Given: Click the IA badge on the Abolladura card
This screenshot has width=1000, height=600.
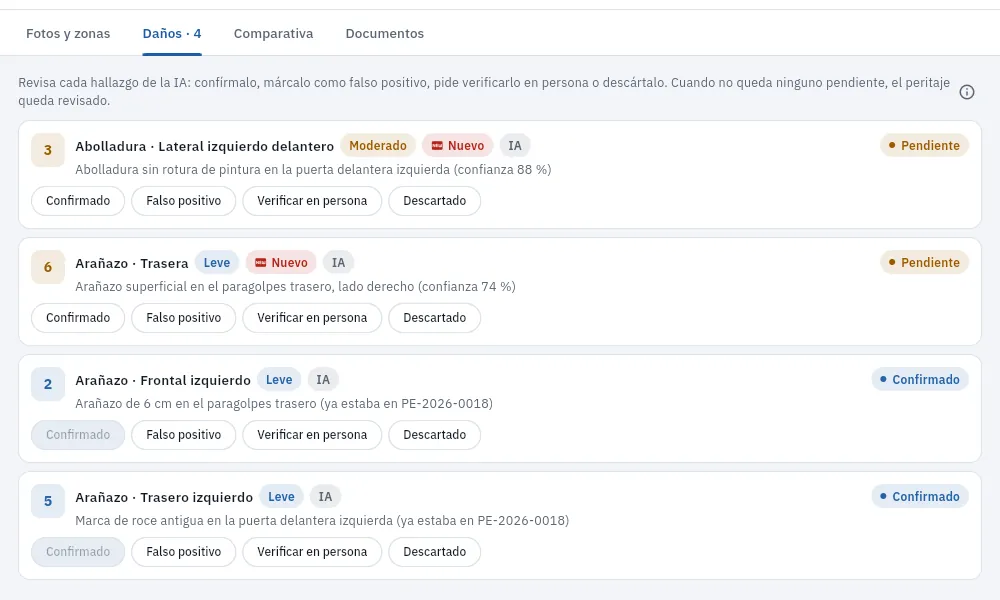Looking at the screenshot, I should tap(515, 146).
